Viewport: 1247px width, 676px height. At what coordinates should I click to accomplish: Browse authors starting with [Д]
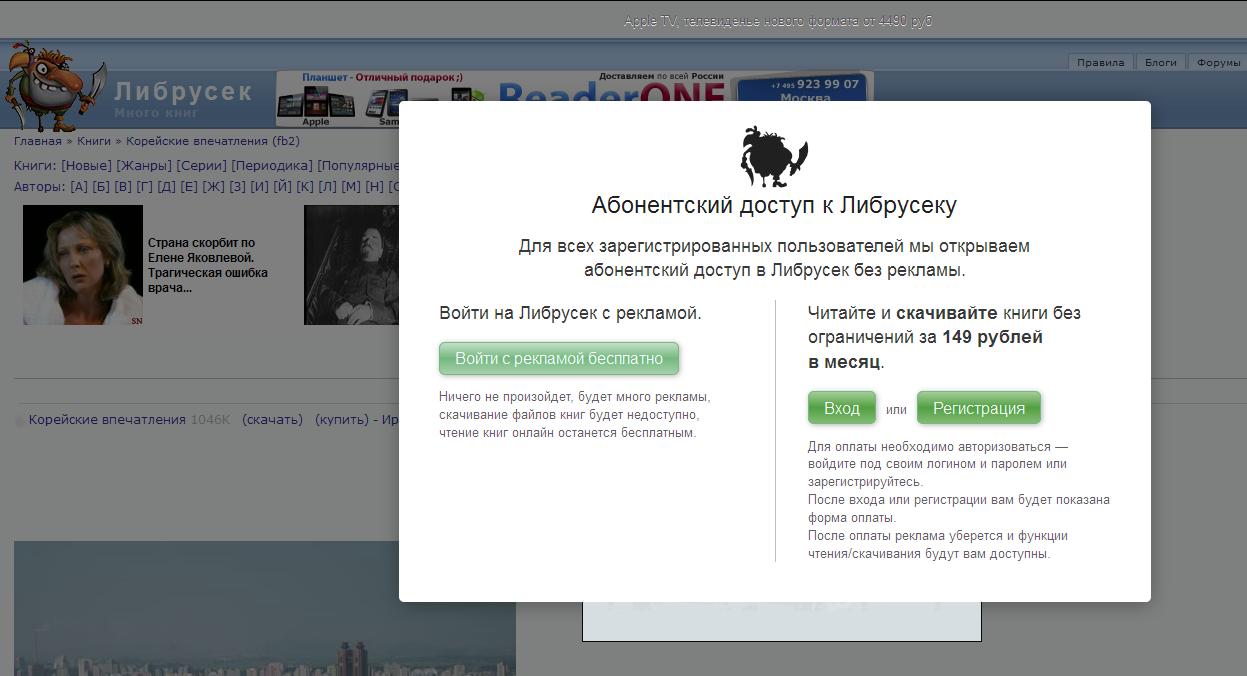[167, 186]
